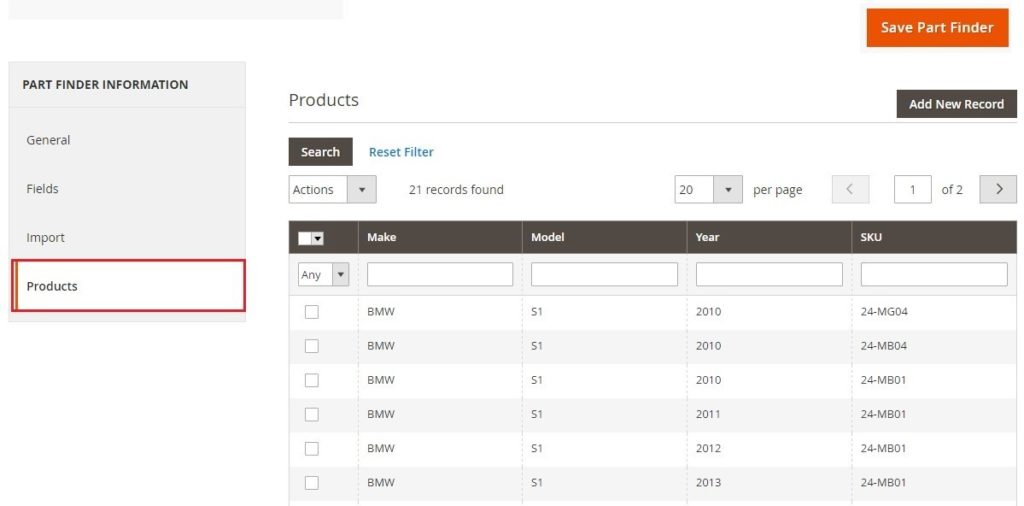The height and width of the screenshot is (506, 1024).
Task: Switch to the Fields tab
Action: pos(42,189)
